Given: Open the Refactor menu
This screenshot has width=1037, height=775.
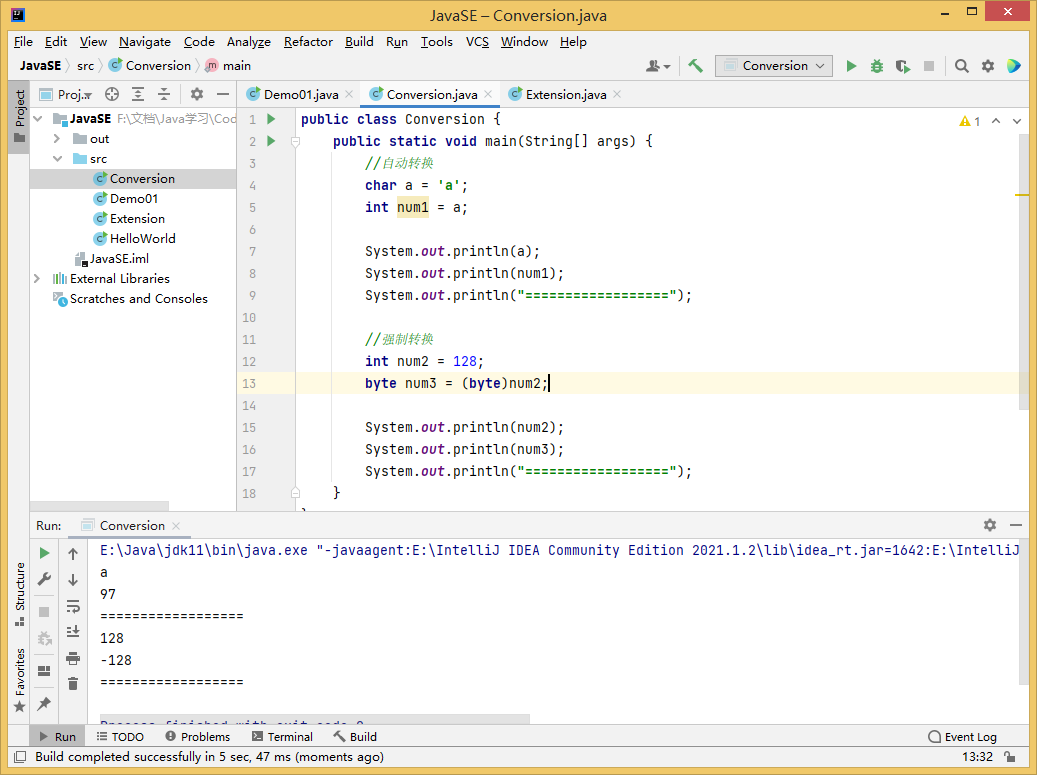Looking at the screenshot, I should [x=308, y=42].
